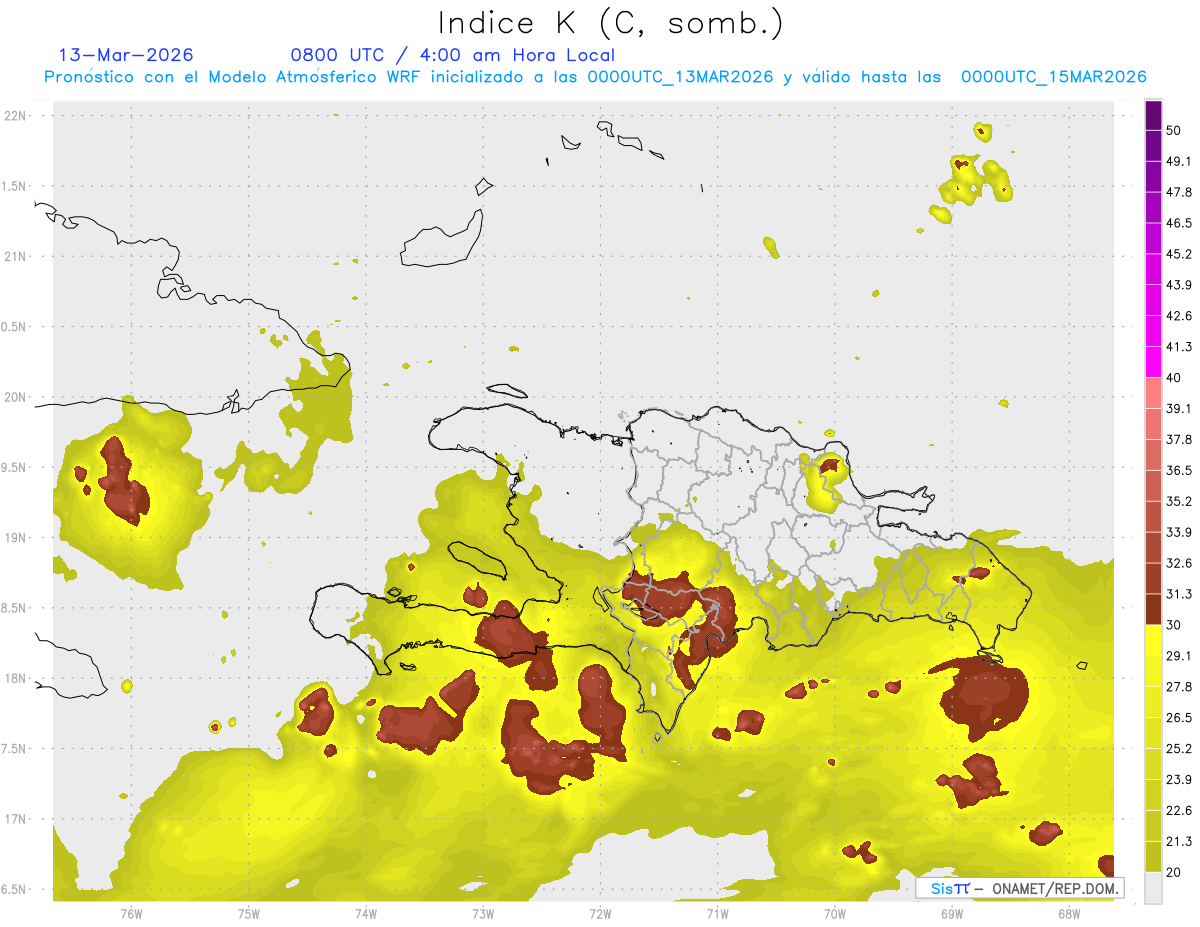The image size is (1200, 927).
Task: Click the latitude axis label "9.5N"
Action: tap(14, 467)
